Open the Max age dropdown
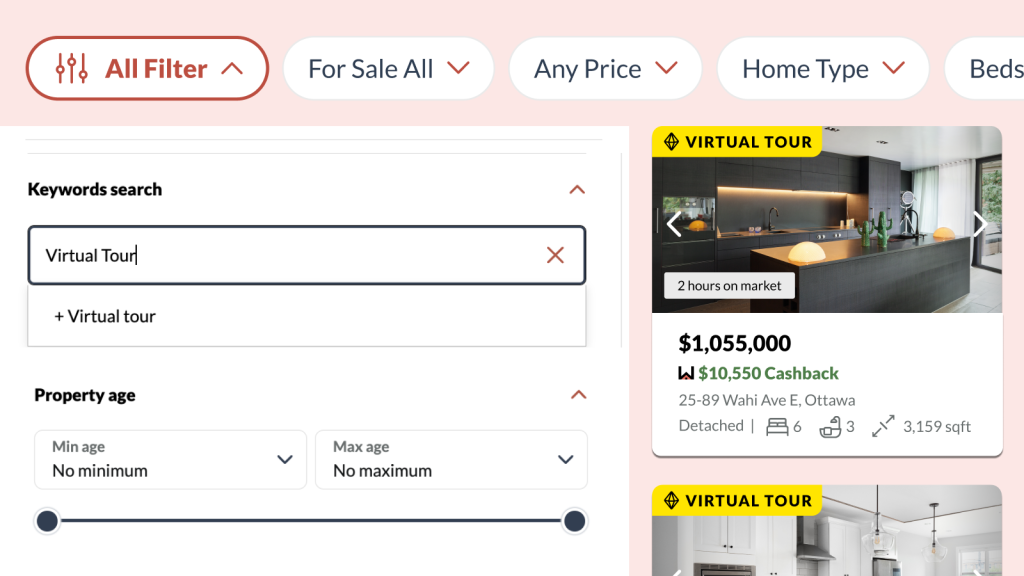This screenshot has width=1024, height=576. click(451, 459)
